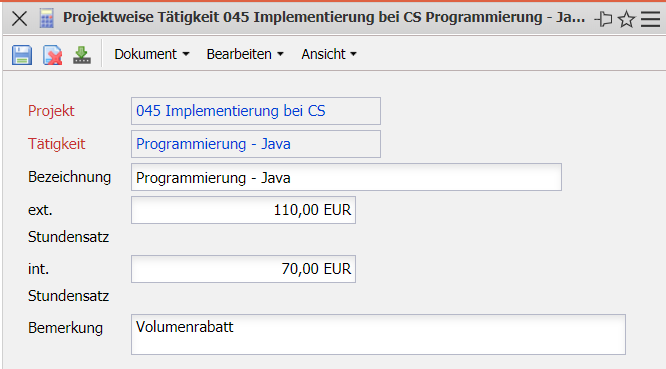This screenshot has width=666, height=369.
Task: Open the Ansicht dropdown menu
Action: click(x=329, y=54)
